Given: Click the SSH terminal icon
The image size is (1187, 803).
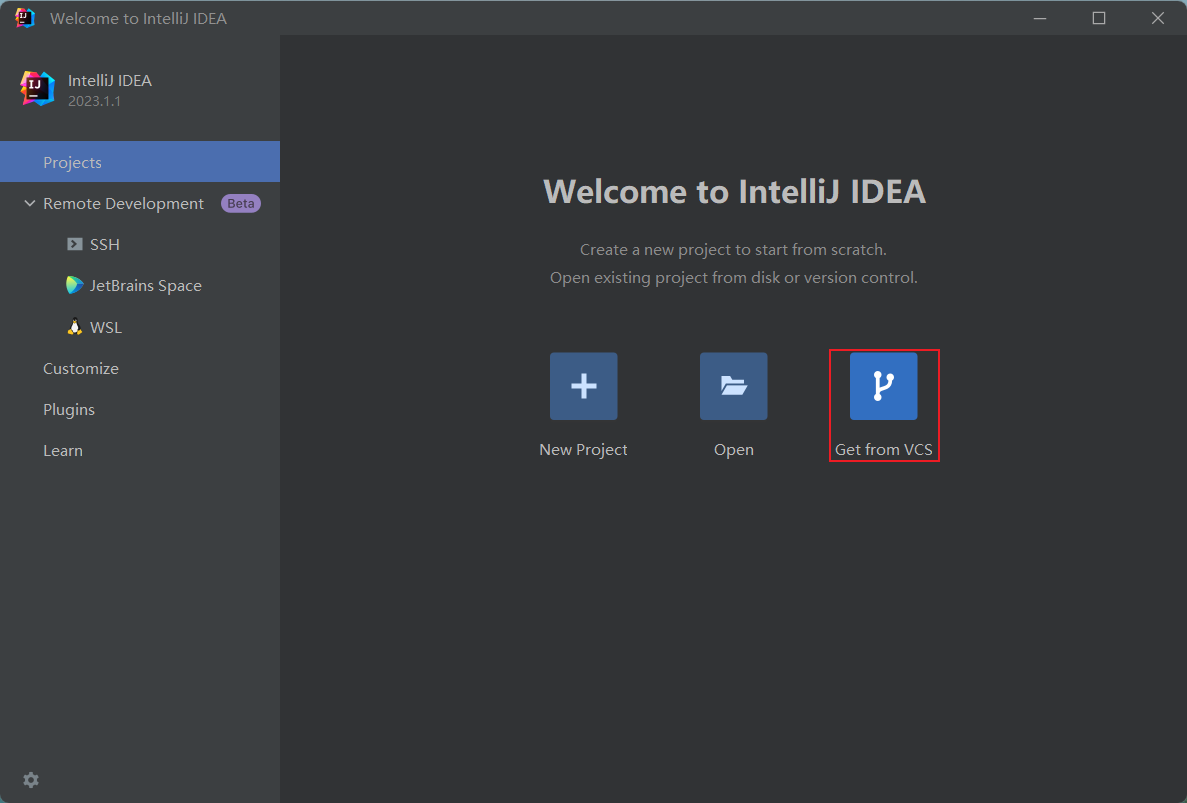Looking at the screenshot, I should [75, 244].
